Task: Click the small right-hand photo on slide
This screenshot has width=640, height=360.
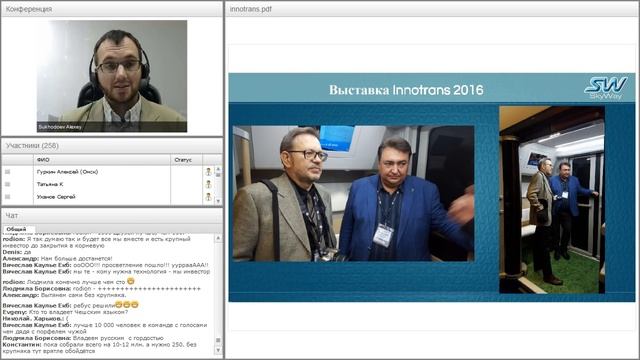Action: click(x=552, y=200)
